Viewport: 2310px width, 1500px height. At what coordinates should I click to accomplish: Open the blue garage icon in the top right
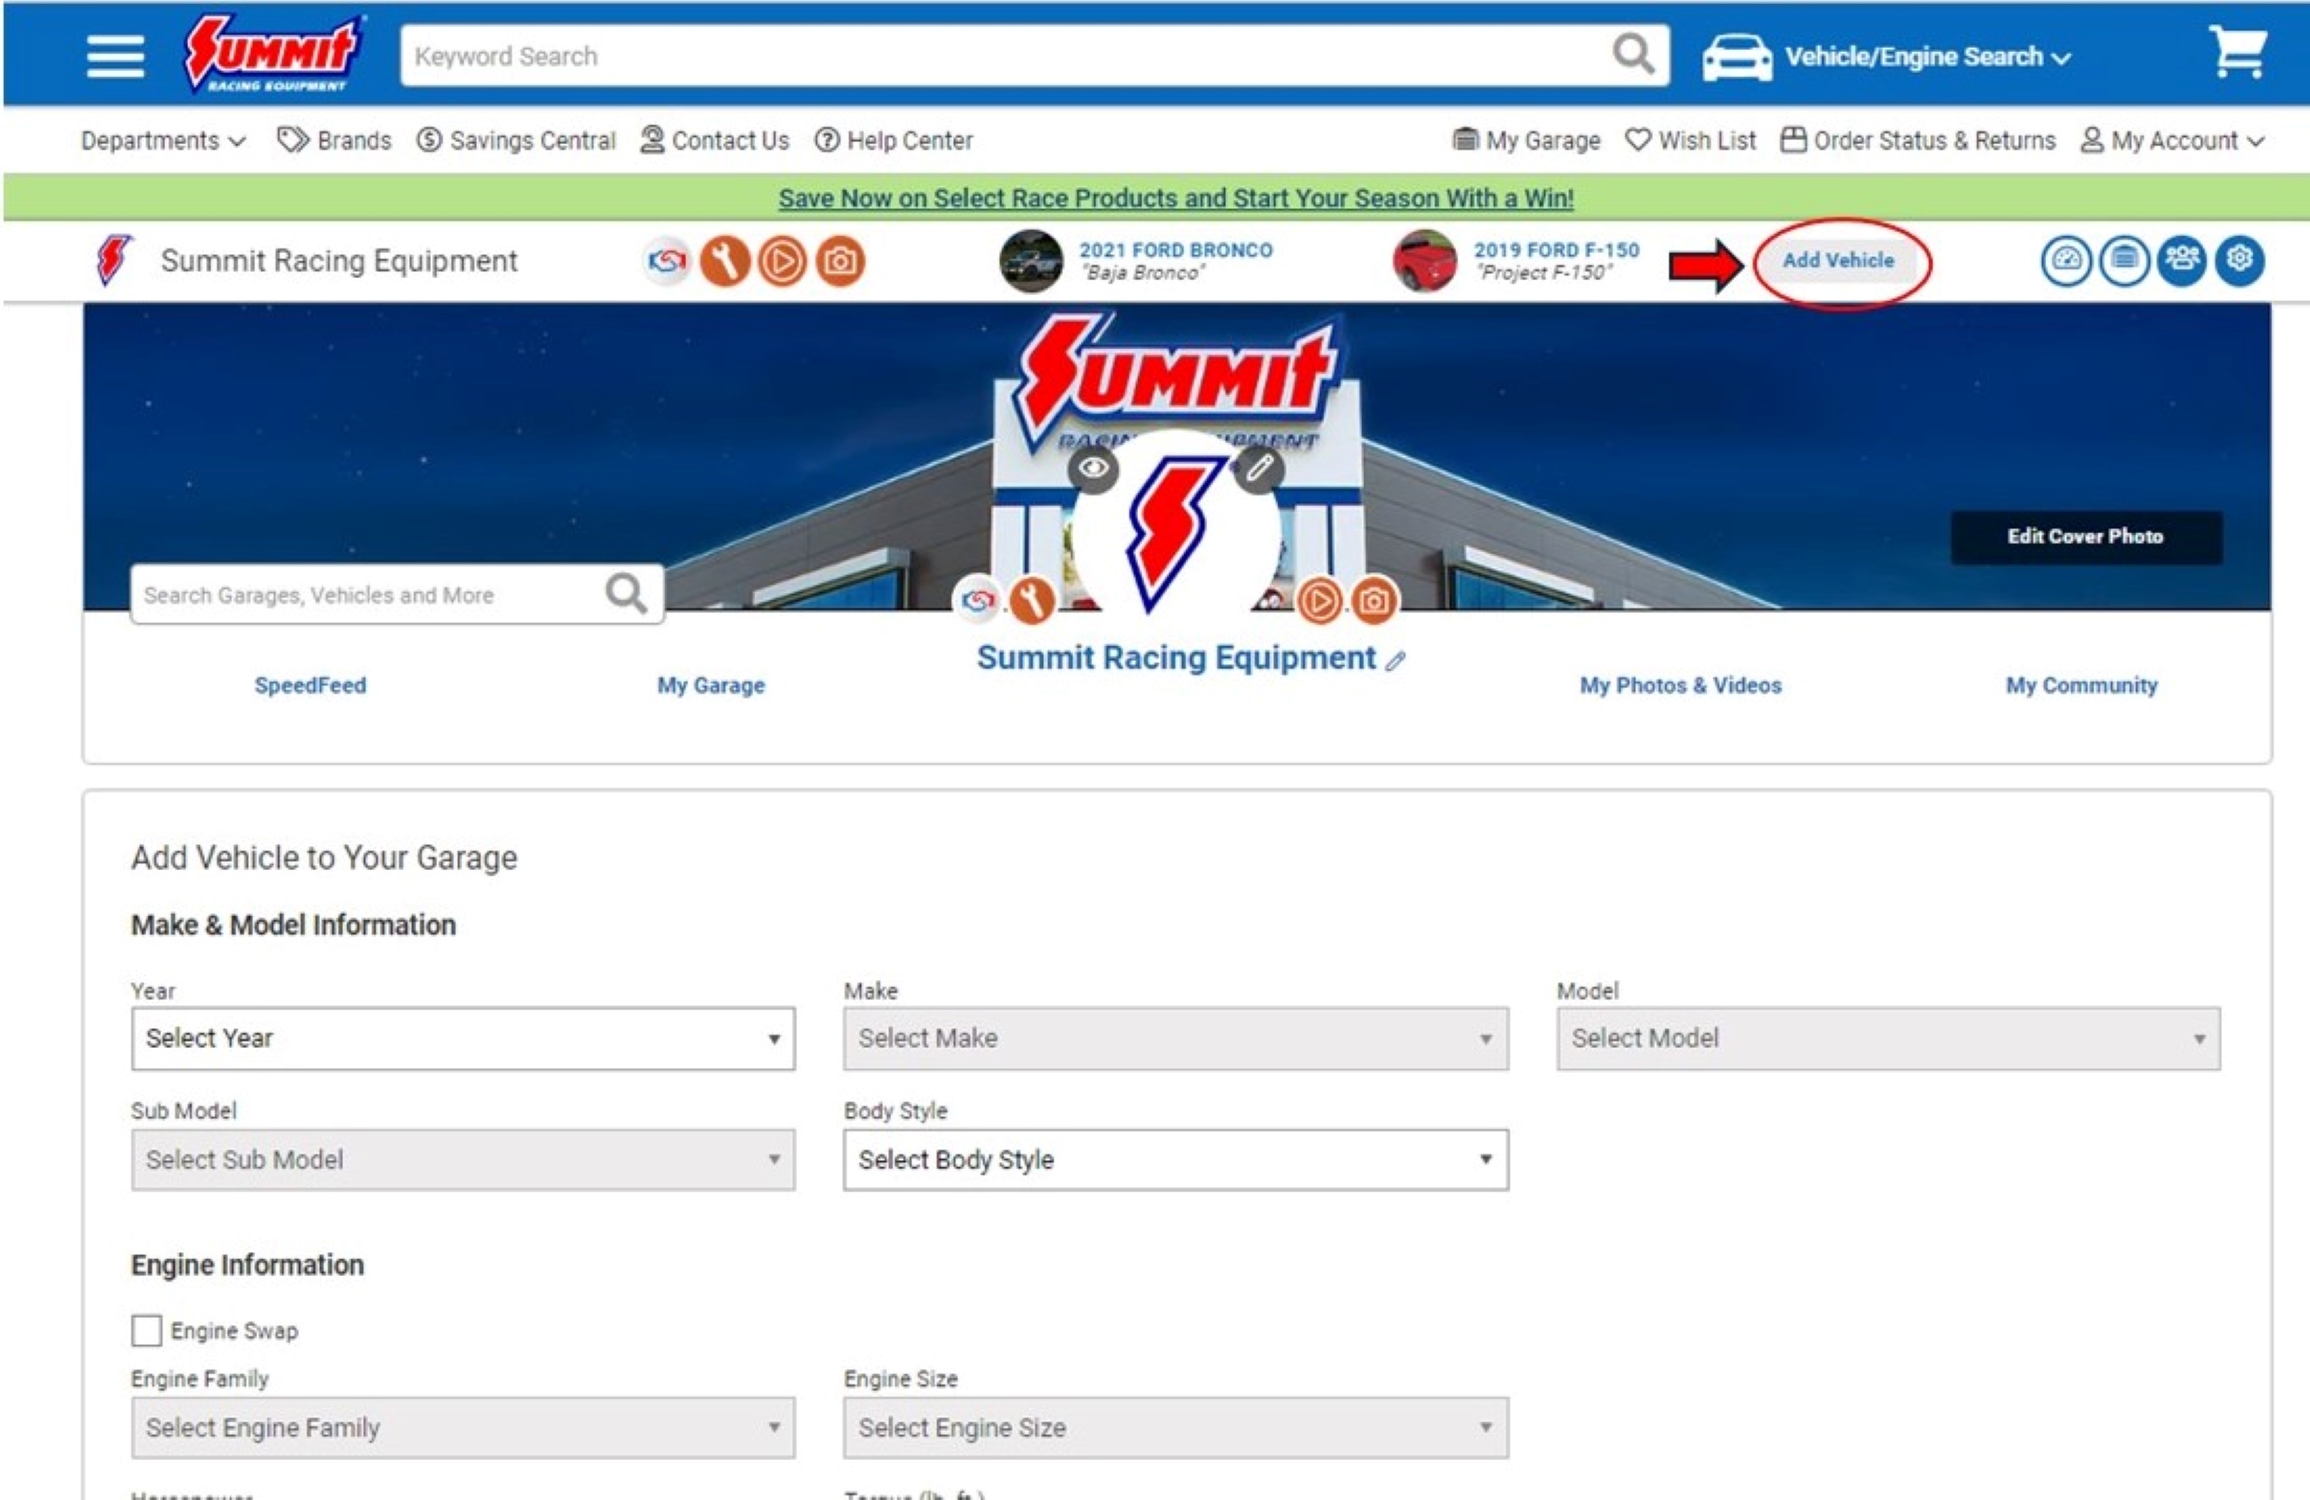pos(2126,262)
